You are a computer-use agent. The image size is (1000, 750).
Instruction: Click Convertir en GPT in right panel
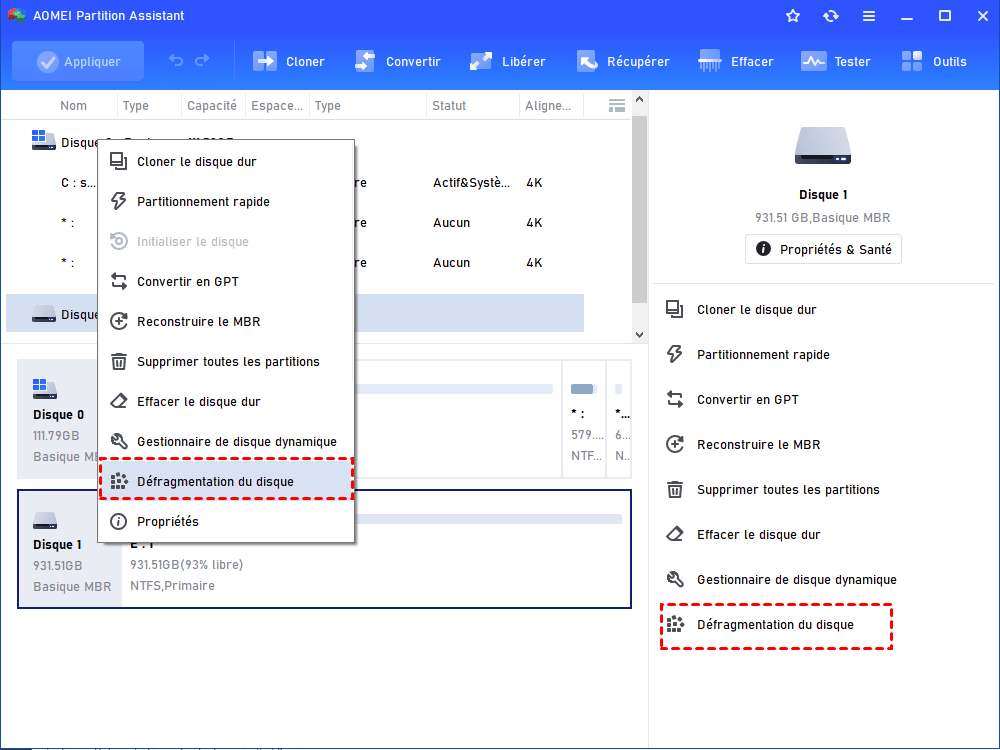pyautogui.click(x=747, y=400)
